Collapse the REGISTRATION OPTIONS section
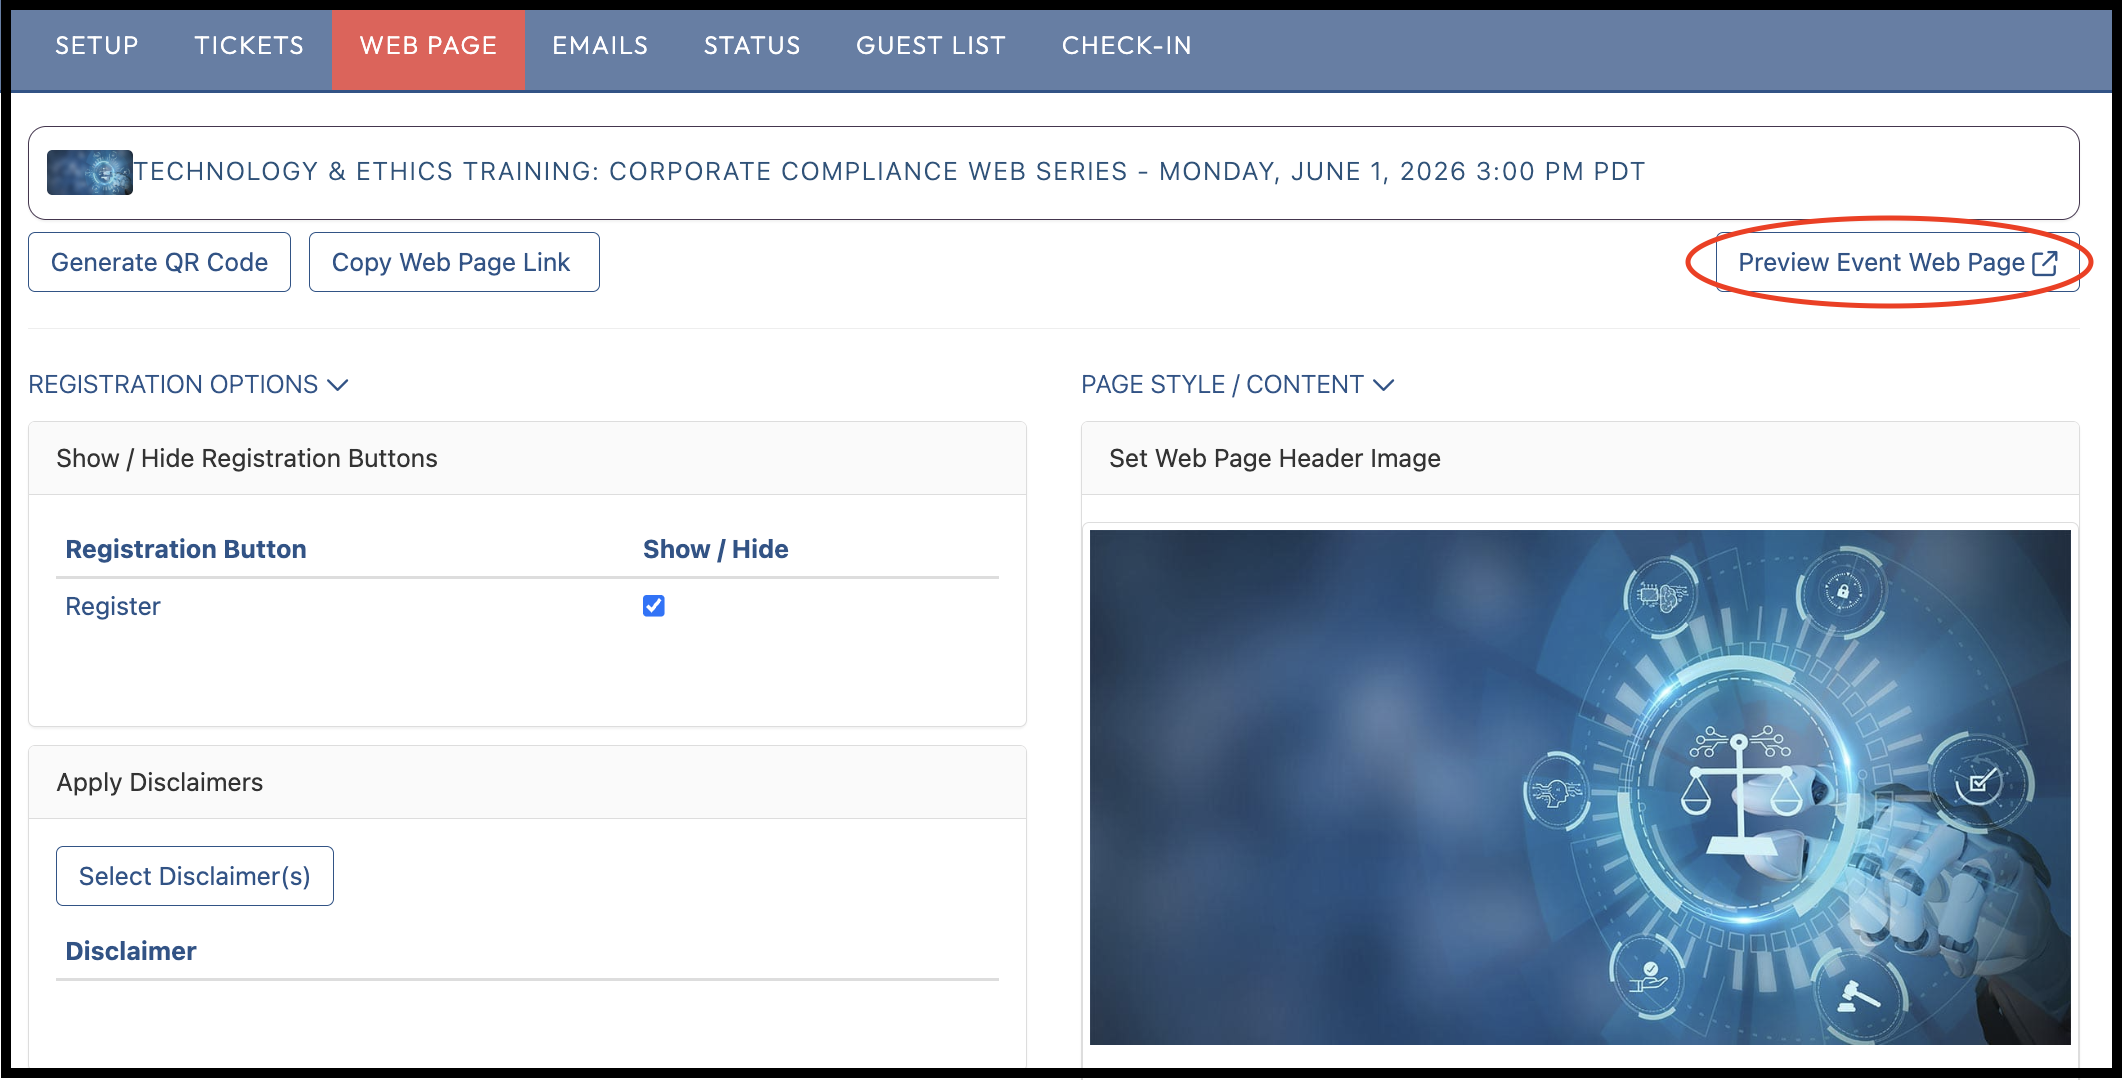This screenshot has height=1080, width=2122. click(188, 385)
